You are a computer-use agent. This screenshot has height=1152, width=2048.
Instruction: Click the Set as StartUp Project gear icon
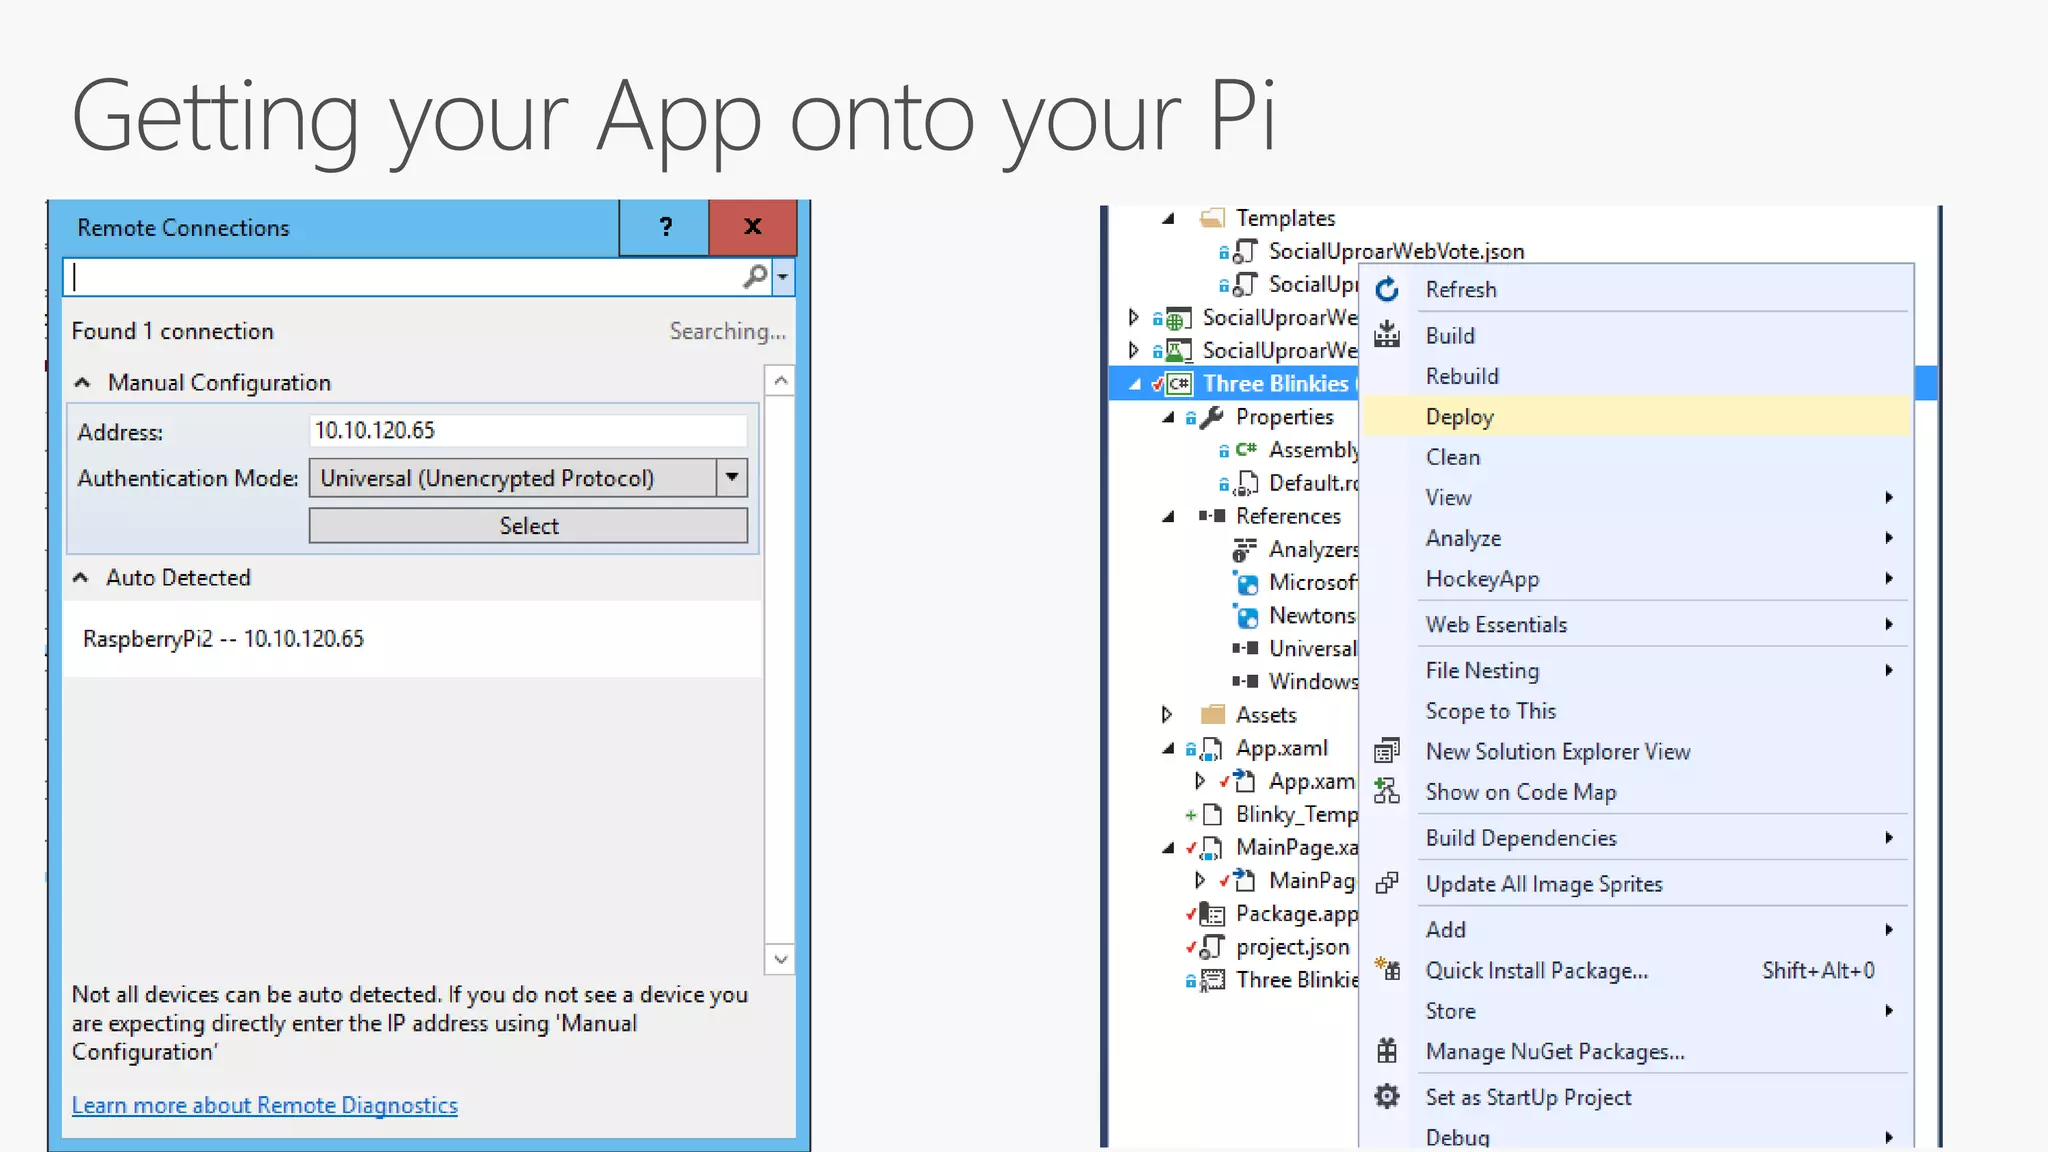click(x=1387, y=1097)
